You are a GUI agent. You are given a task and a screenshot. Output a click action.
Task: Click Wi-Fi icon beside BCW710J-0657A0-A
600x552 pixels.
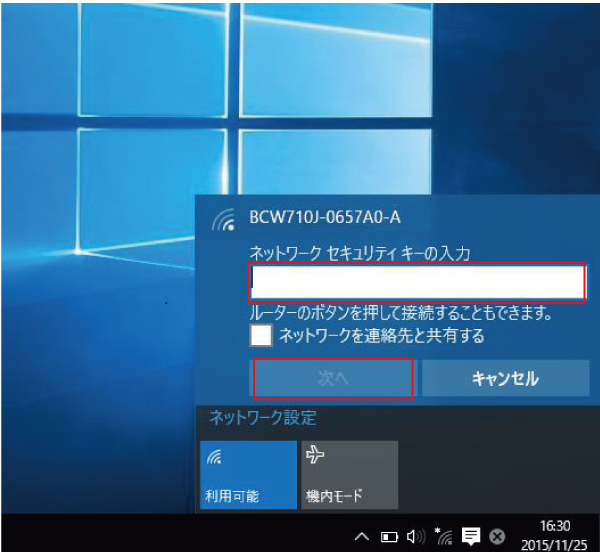pos(224,220)
